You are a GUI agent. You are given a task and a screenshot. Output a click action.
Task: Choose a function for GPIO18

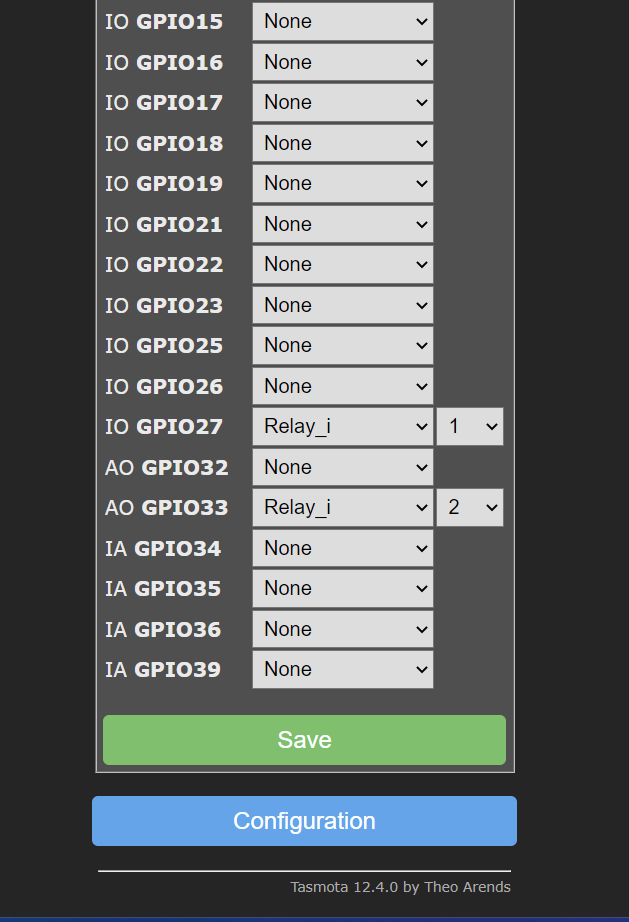pyautogui.click(x=342, y=143)
